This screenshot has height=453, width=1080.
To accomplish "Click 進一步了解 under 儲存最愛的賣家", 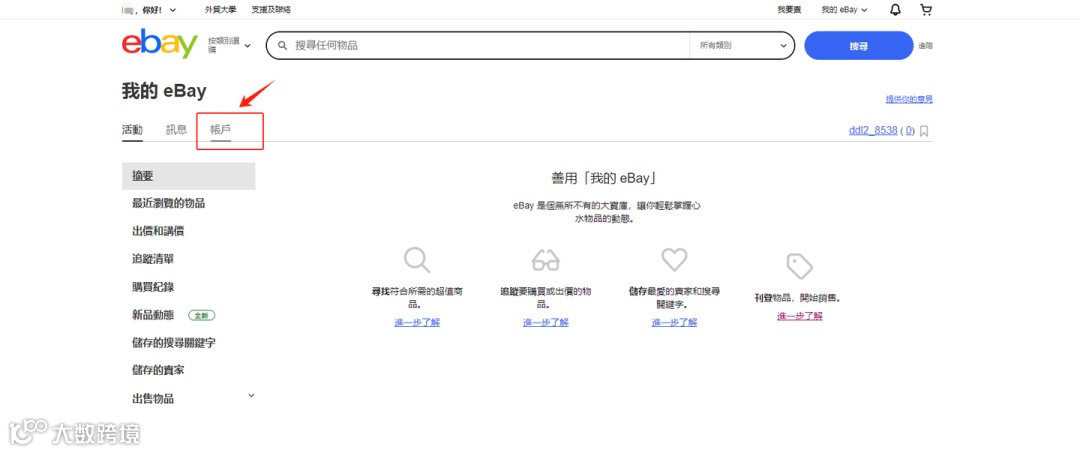I will (x=674, y=322).
